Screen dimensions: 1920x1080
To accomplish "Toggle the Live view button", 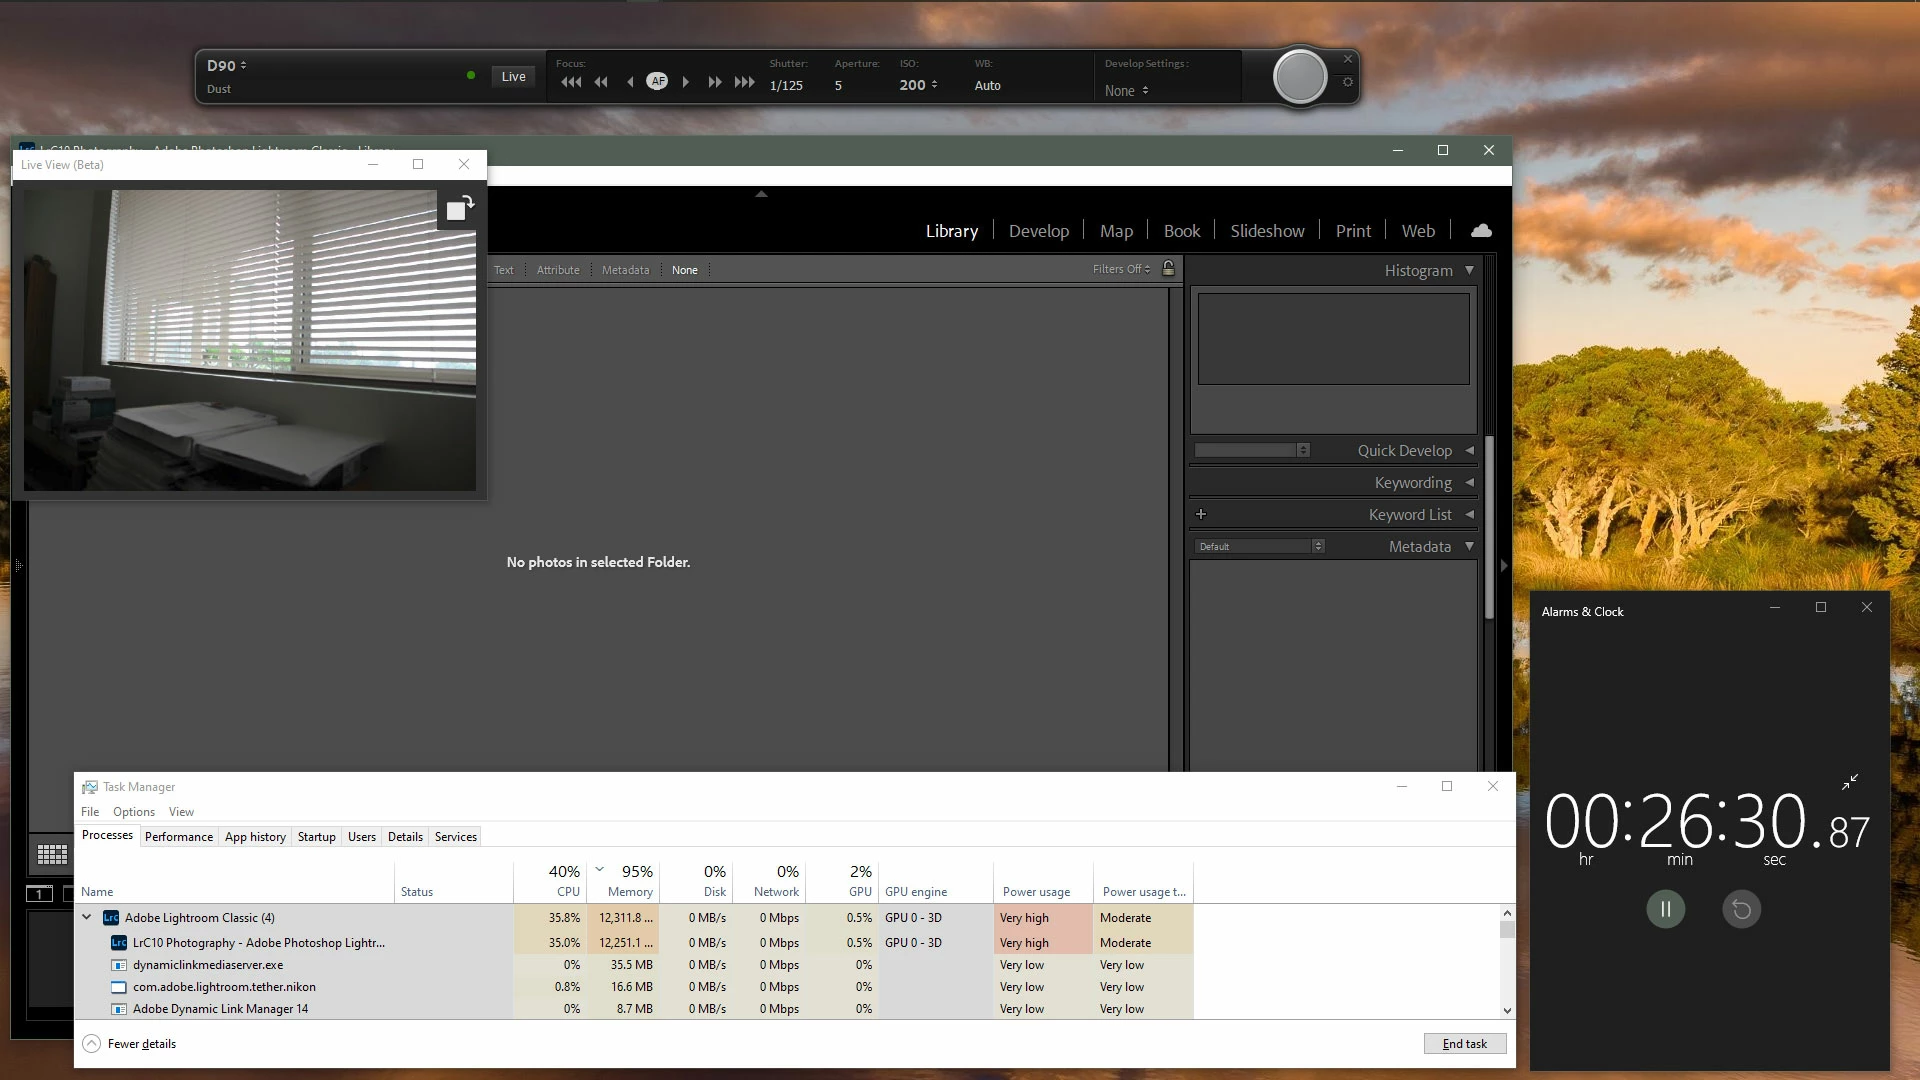I will tap(513, 77).
